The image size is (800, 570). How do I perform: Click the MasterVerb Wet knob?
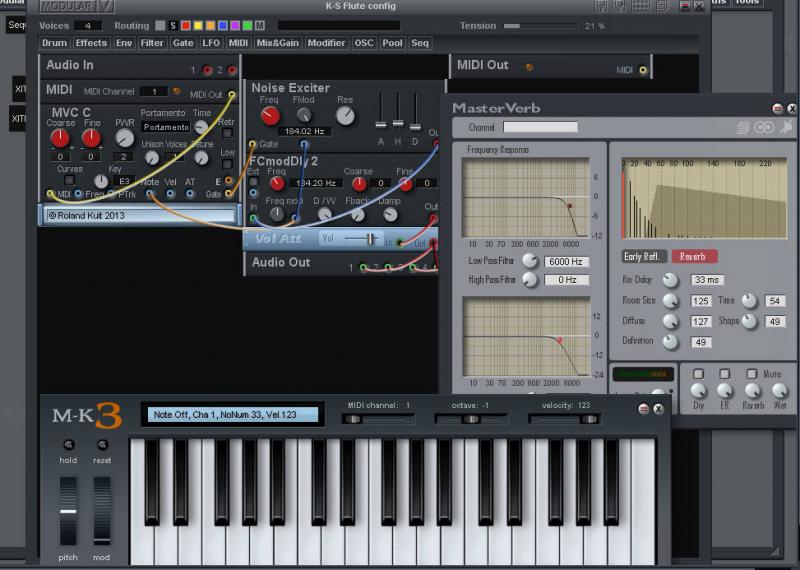click(780, 391)
